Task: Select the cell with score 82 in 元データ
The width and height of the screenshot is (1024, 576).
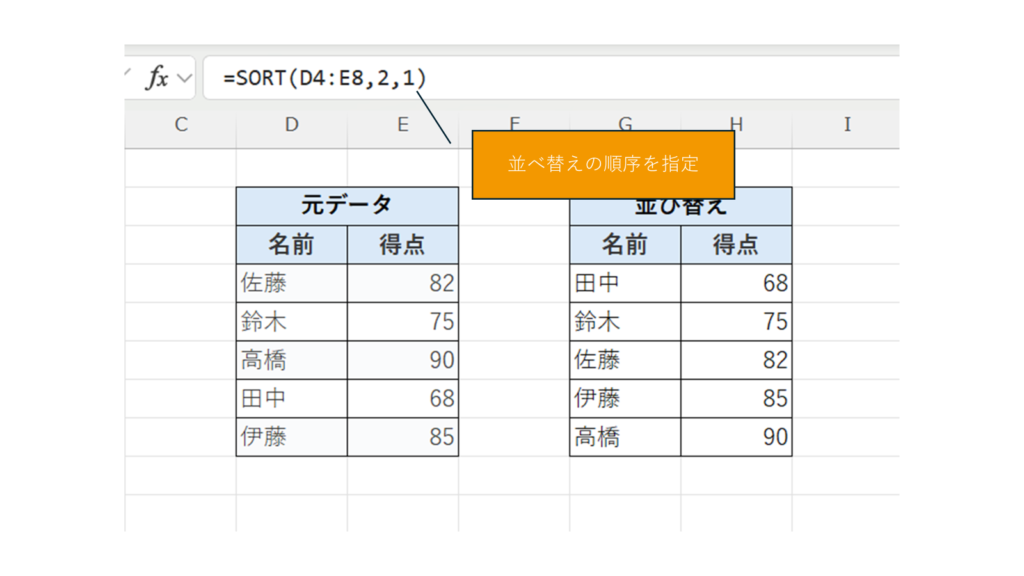Action: (x=402, y=283)
